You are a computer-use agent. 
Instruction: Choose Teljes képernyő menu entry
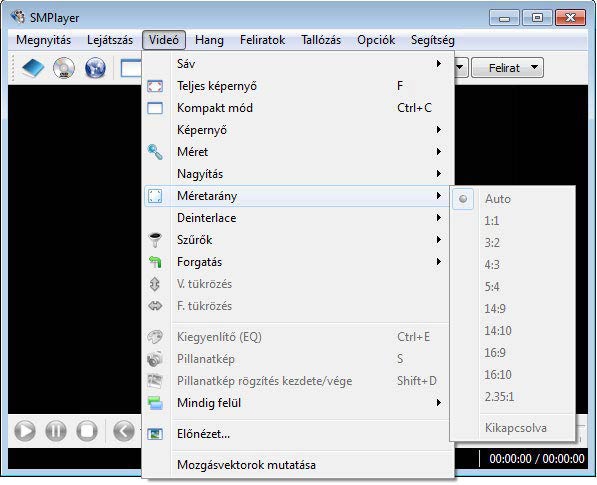tap(298, 86)
